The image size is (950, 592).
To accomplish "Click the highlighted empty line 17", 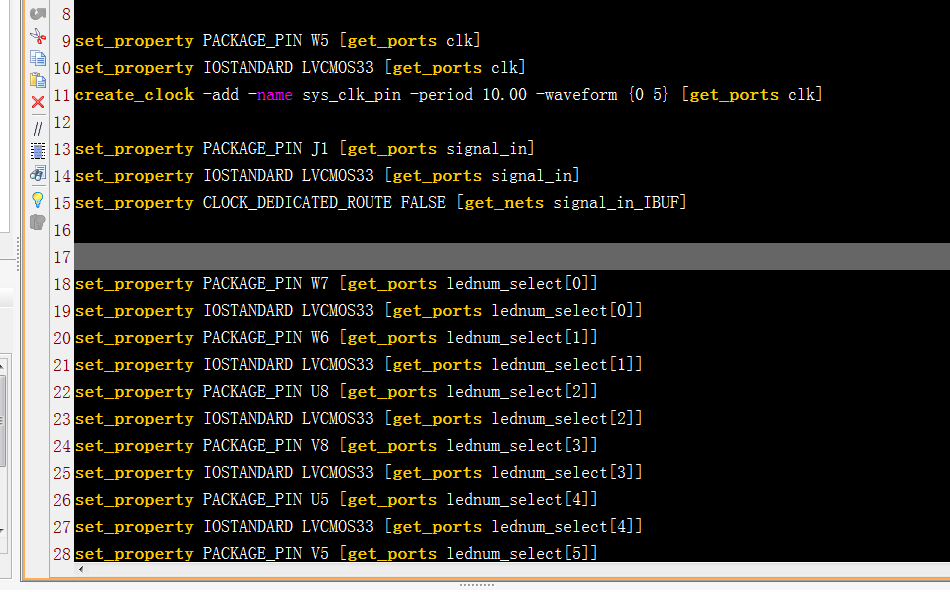I will click(500, 257).
